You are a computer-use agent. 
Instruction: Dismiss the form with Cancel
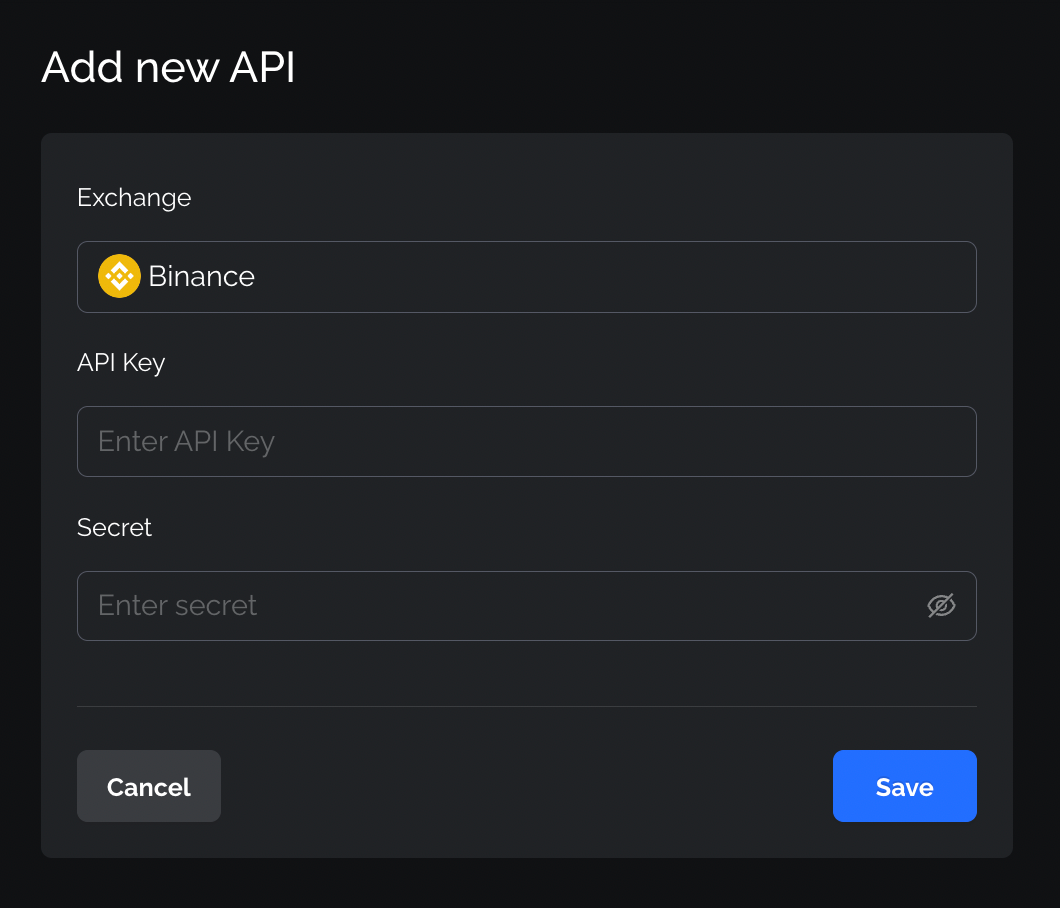[x=149, y=786]
